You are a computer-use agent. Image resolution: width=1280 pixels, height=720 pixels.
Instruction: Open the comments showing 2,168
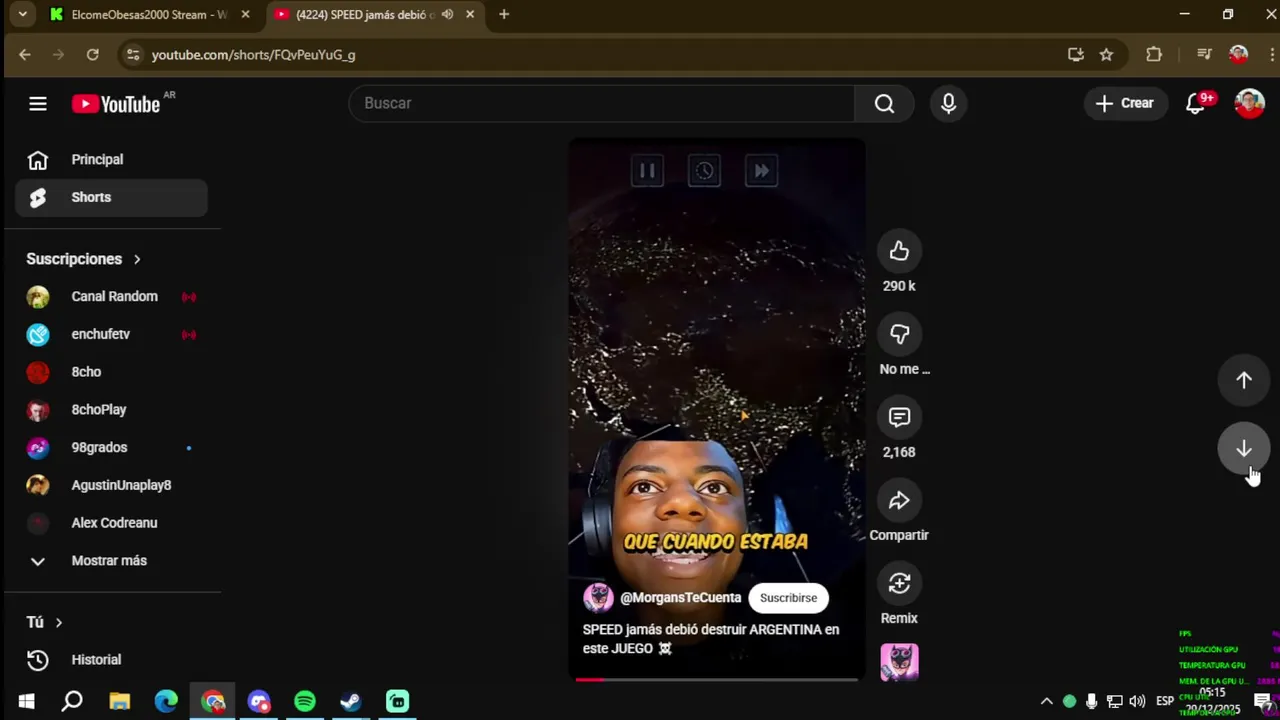point(899,417)
